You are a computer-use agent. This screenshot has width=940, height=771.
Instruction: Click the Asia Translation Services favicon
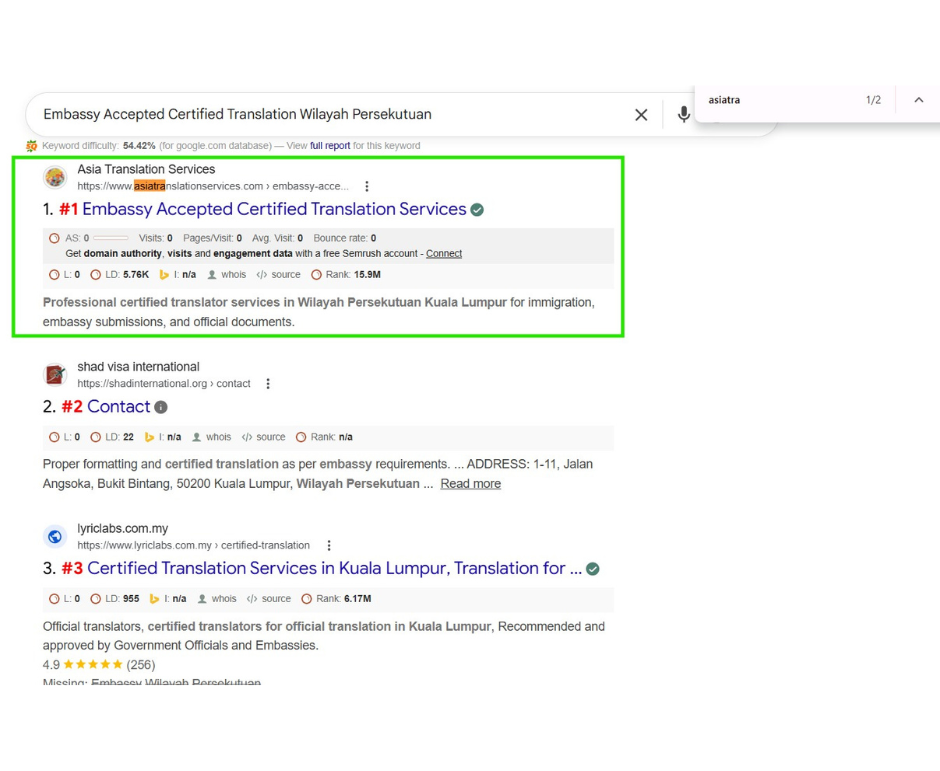(55, 177)
